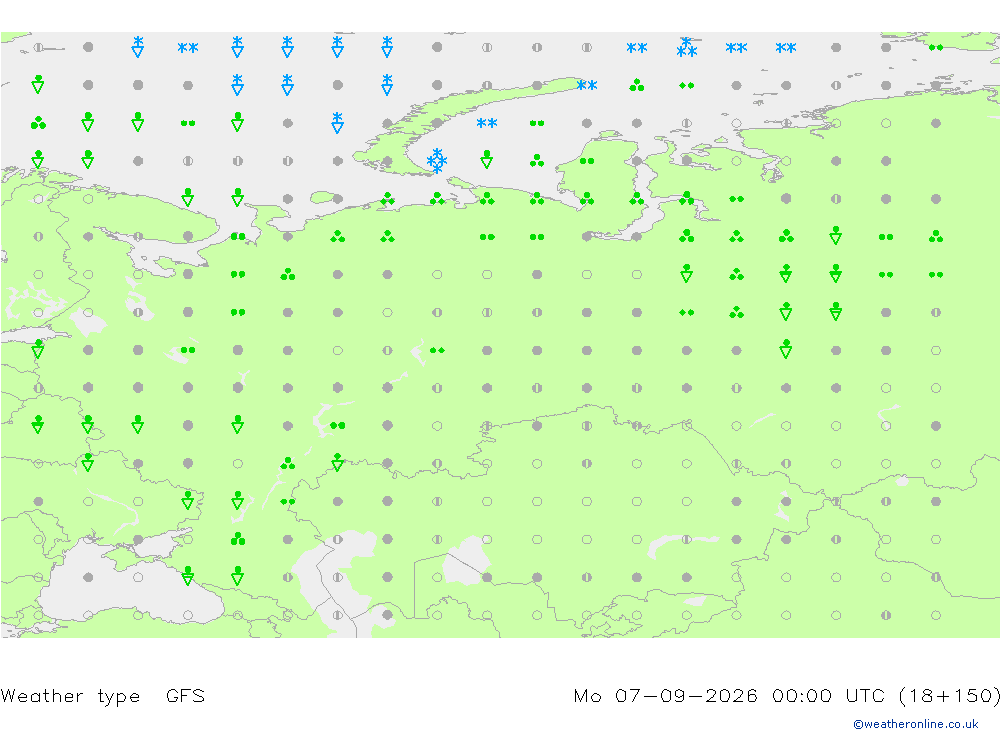Select the triple-snowflake cluster symbol in top row
Screen dimensions: 1000x733
(687, 48)
